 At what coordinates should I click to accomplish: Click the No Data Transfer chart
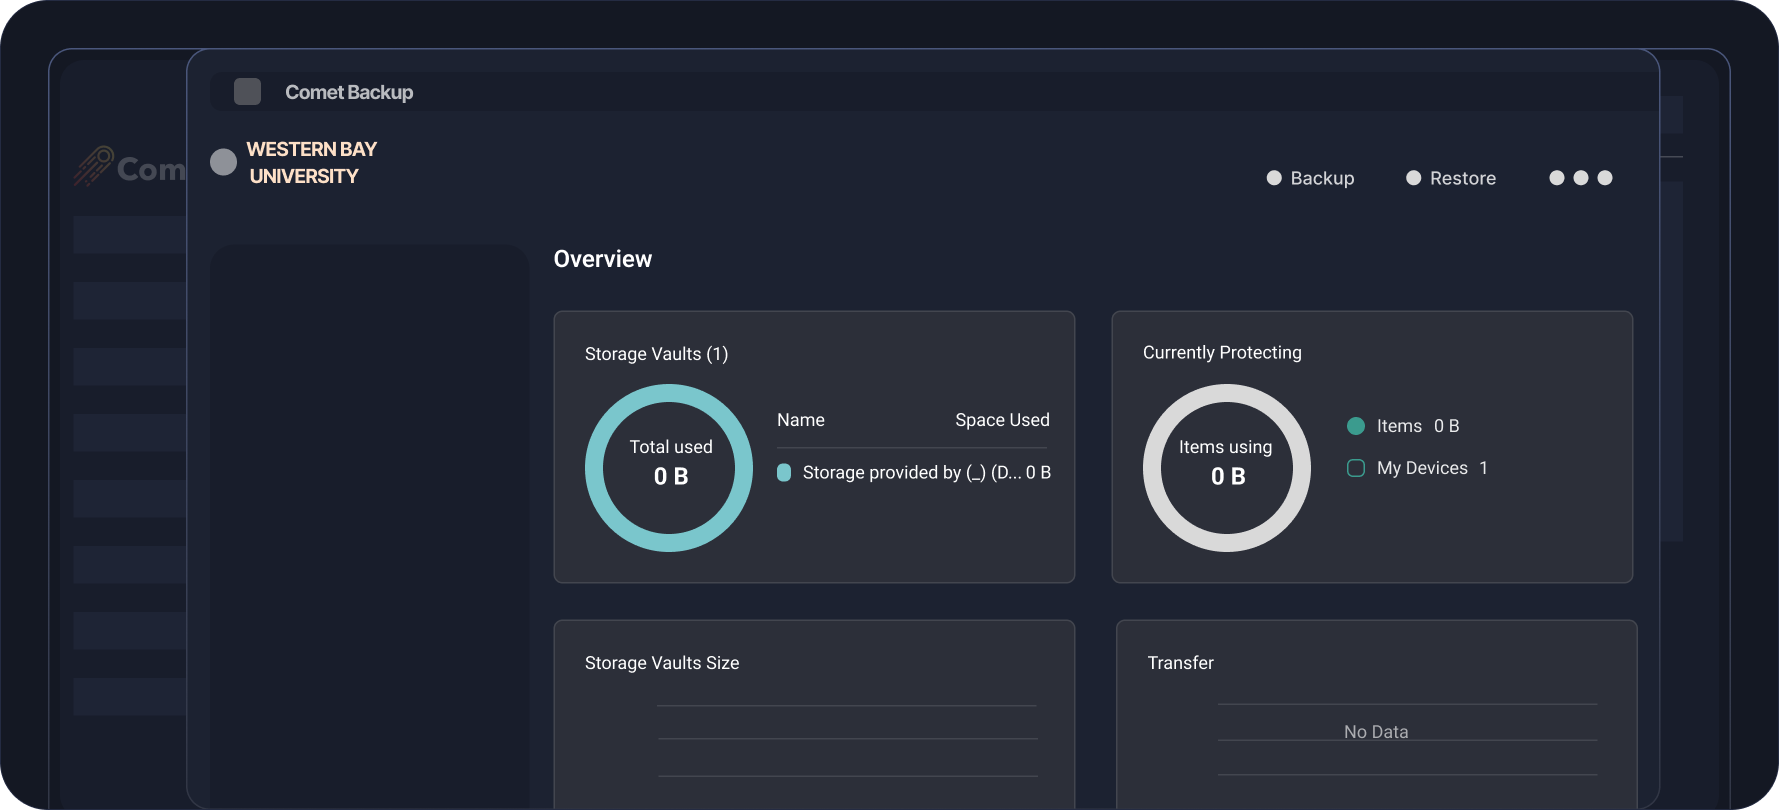[x=1375, y=732]
